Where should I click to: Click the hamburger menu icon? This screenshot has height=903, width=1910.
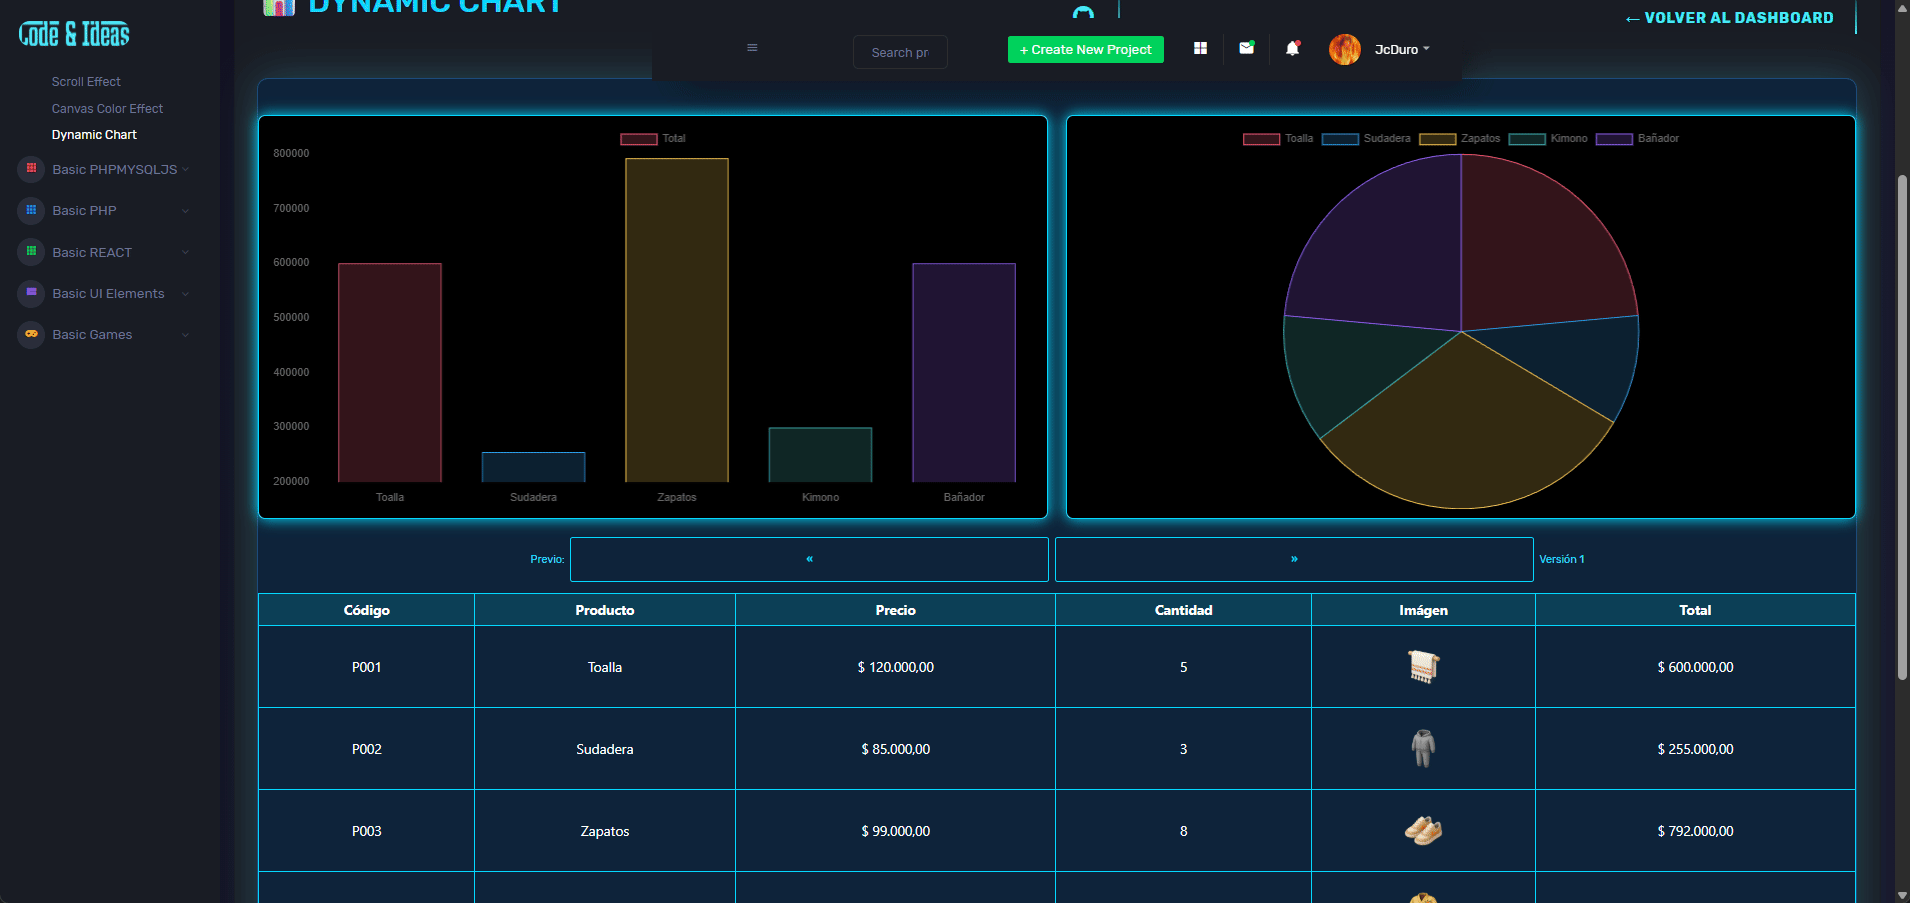pos(752,48)
